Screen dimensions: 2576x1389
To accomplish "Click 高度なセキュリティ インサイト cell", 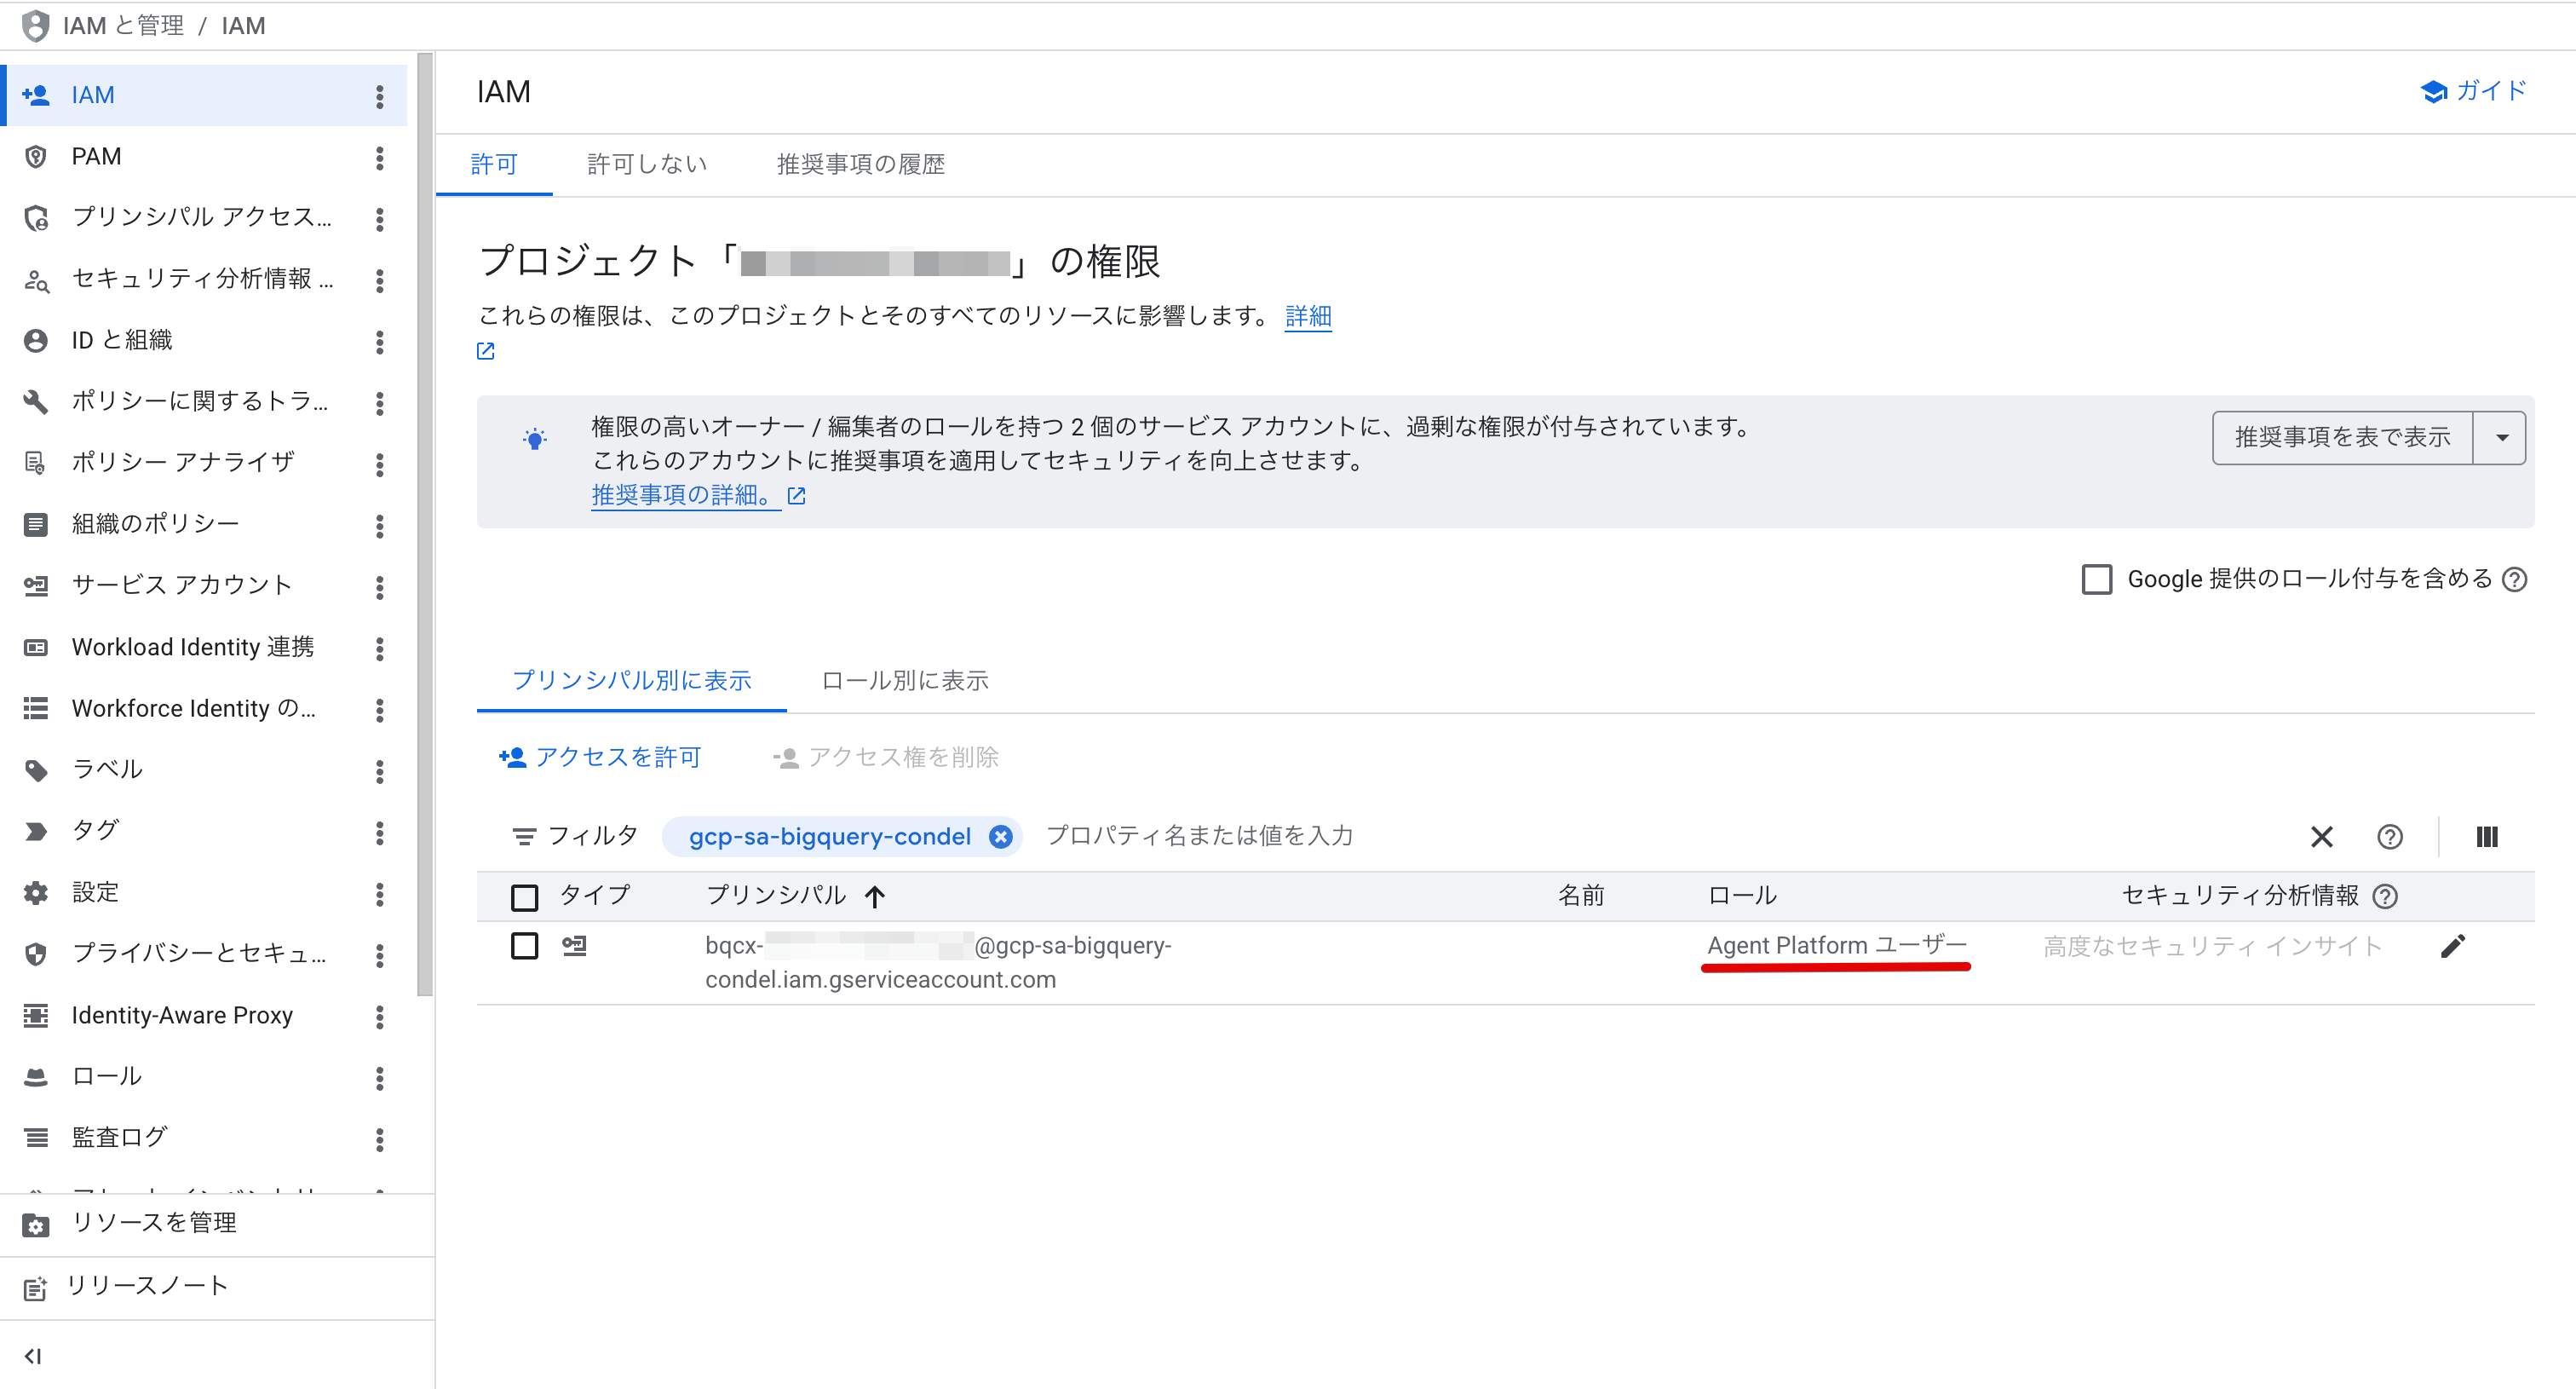I will (2212, 947).
